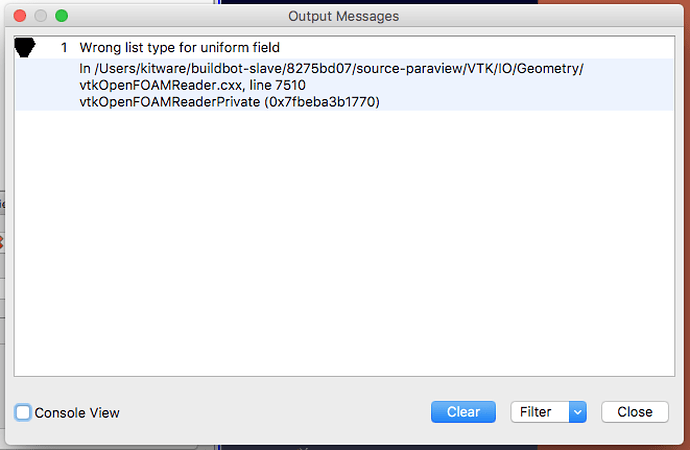Open the Filter dropdown arrow
This screenshot has height=450, width=690.
(x=577, y=411)
